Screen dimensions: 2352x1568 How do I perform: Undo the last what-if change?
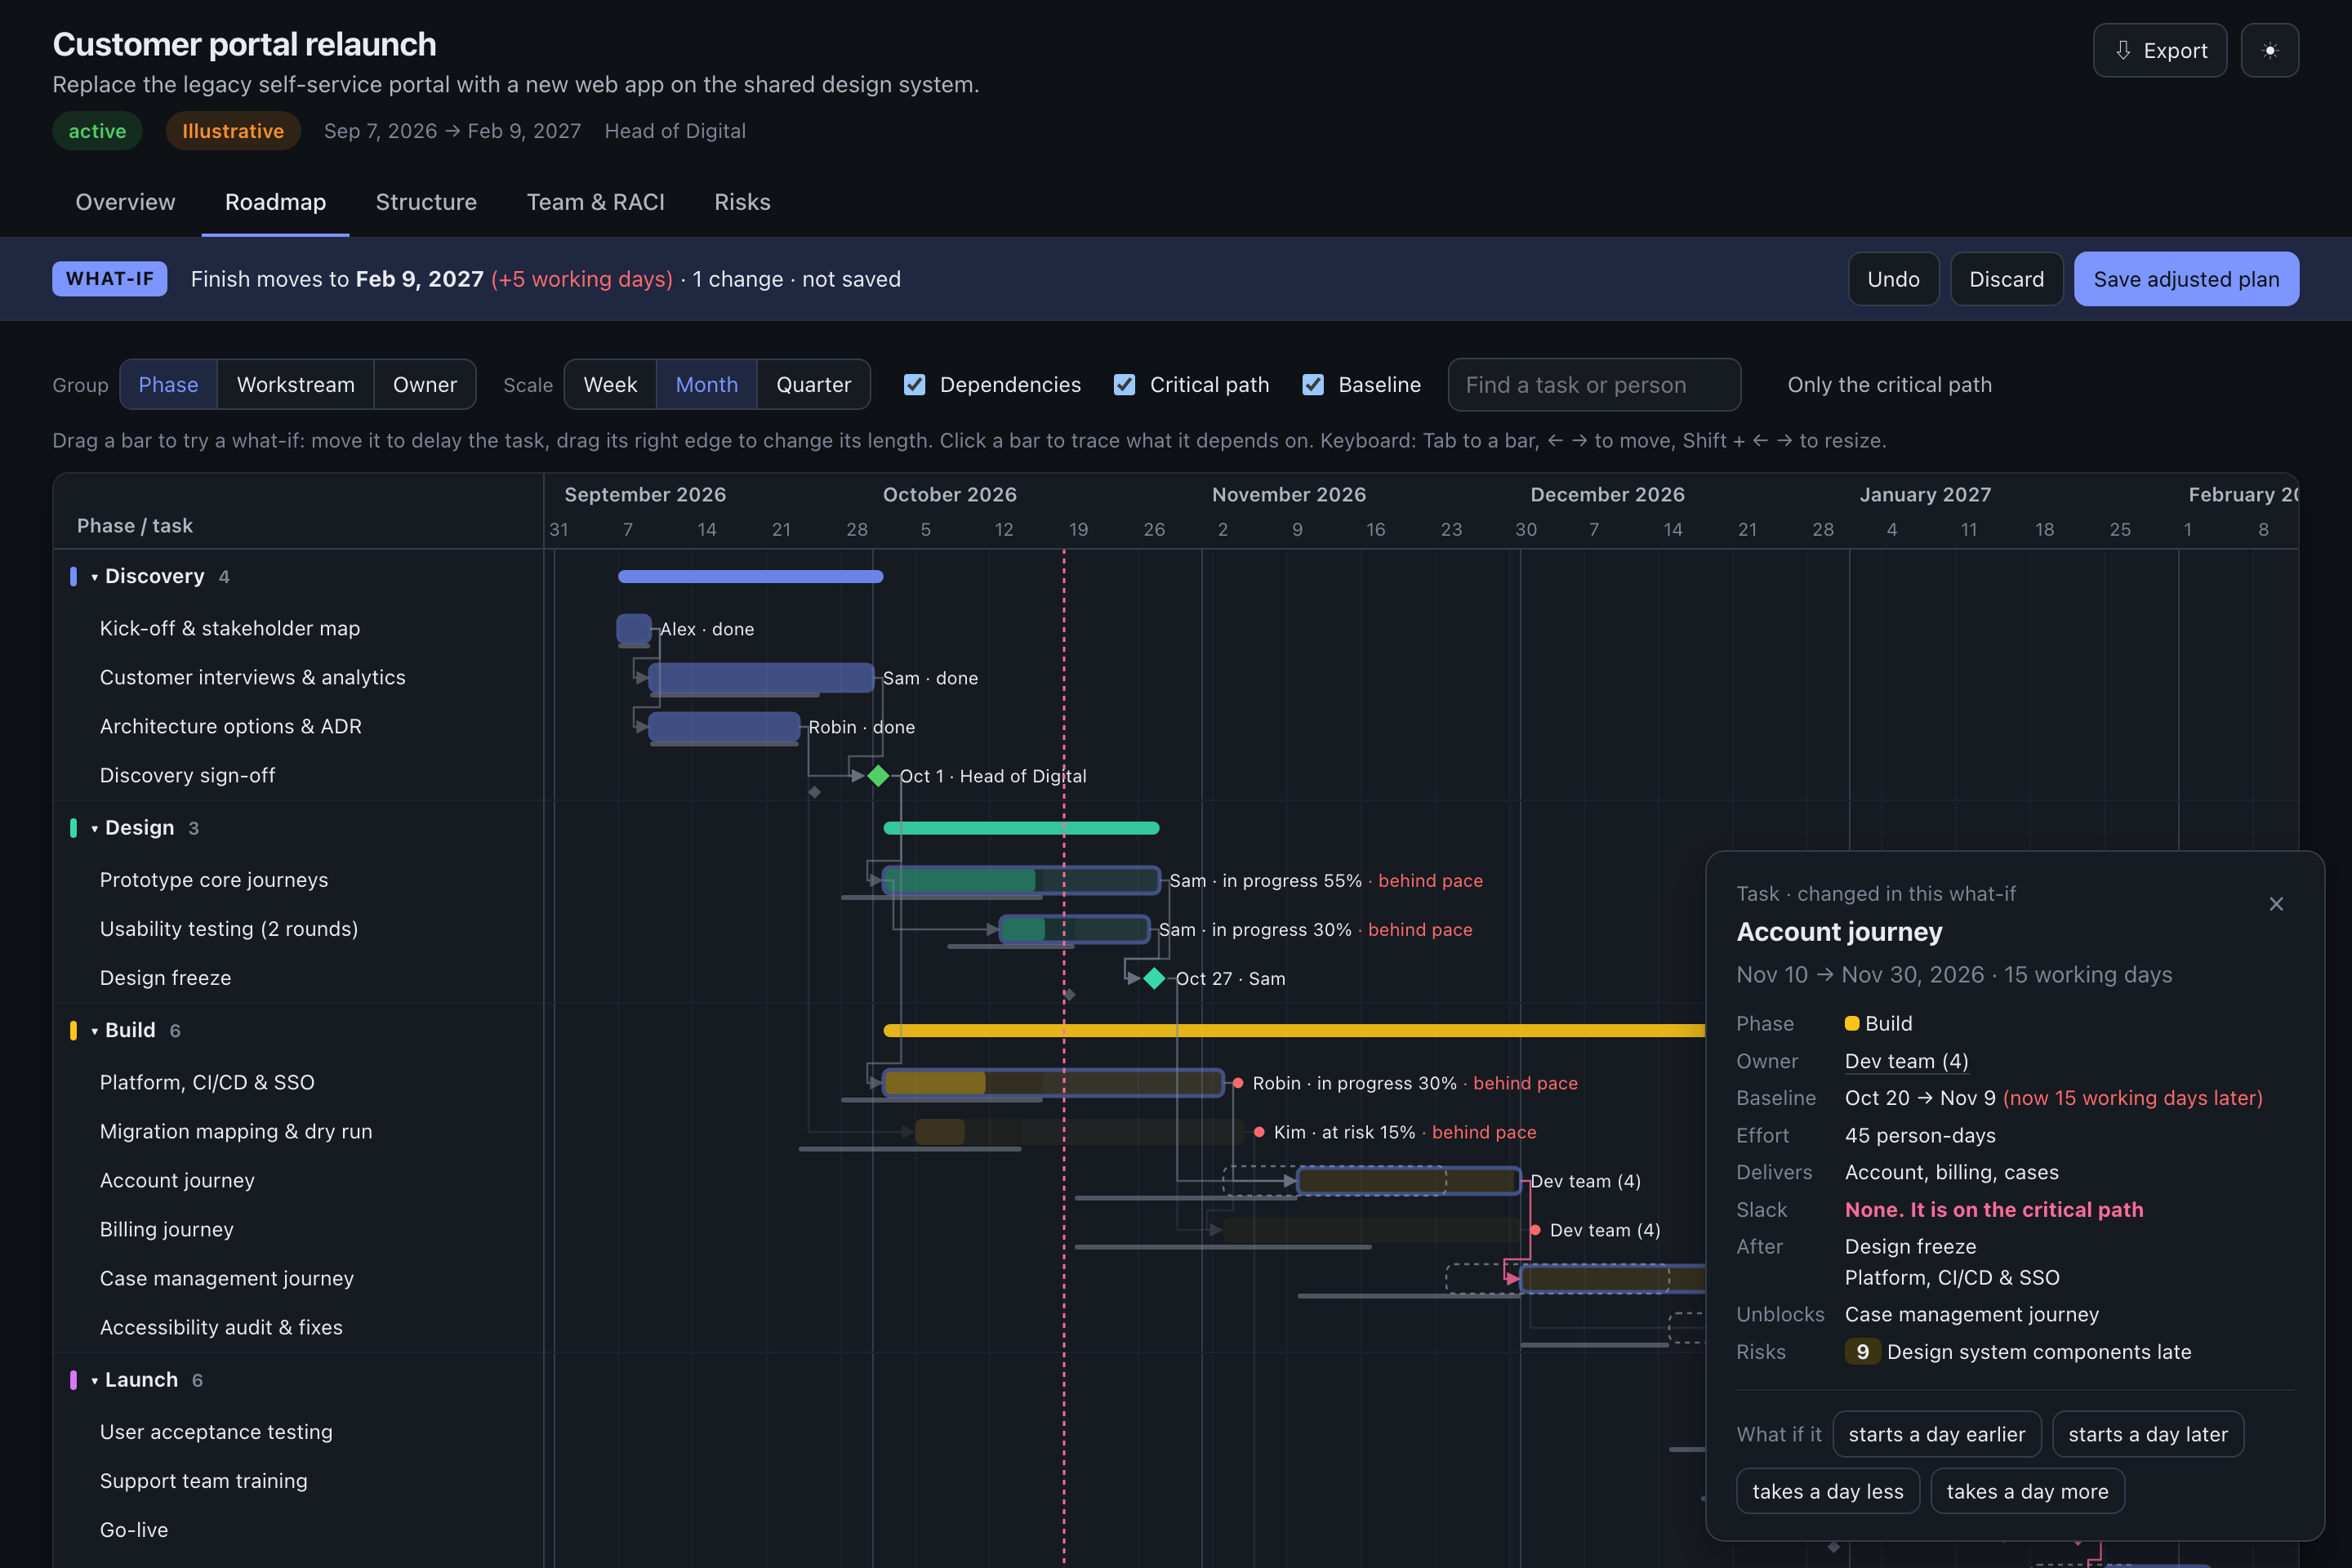pyautogui.click(x=1893, y=279)
